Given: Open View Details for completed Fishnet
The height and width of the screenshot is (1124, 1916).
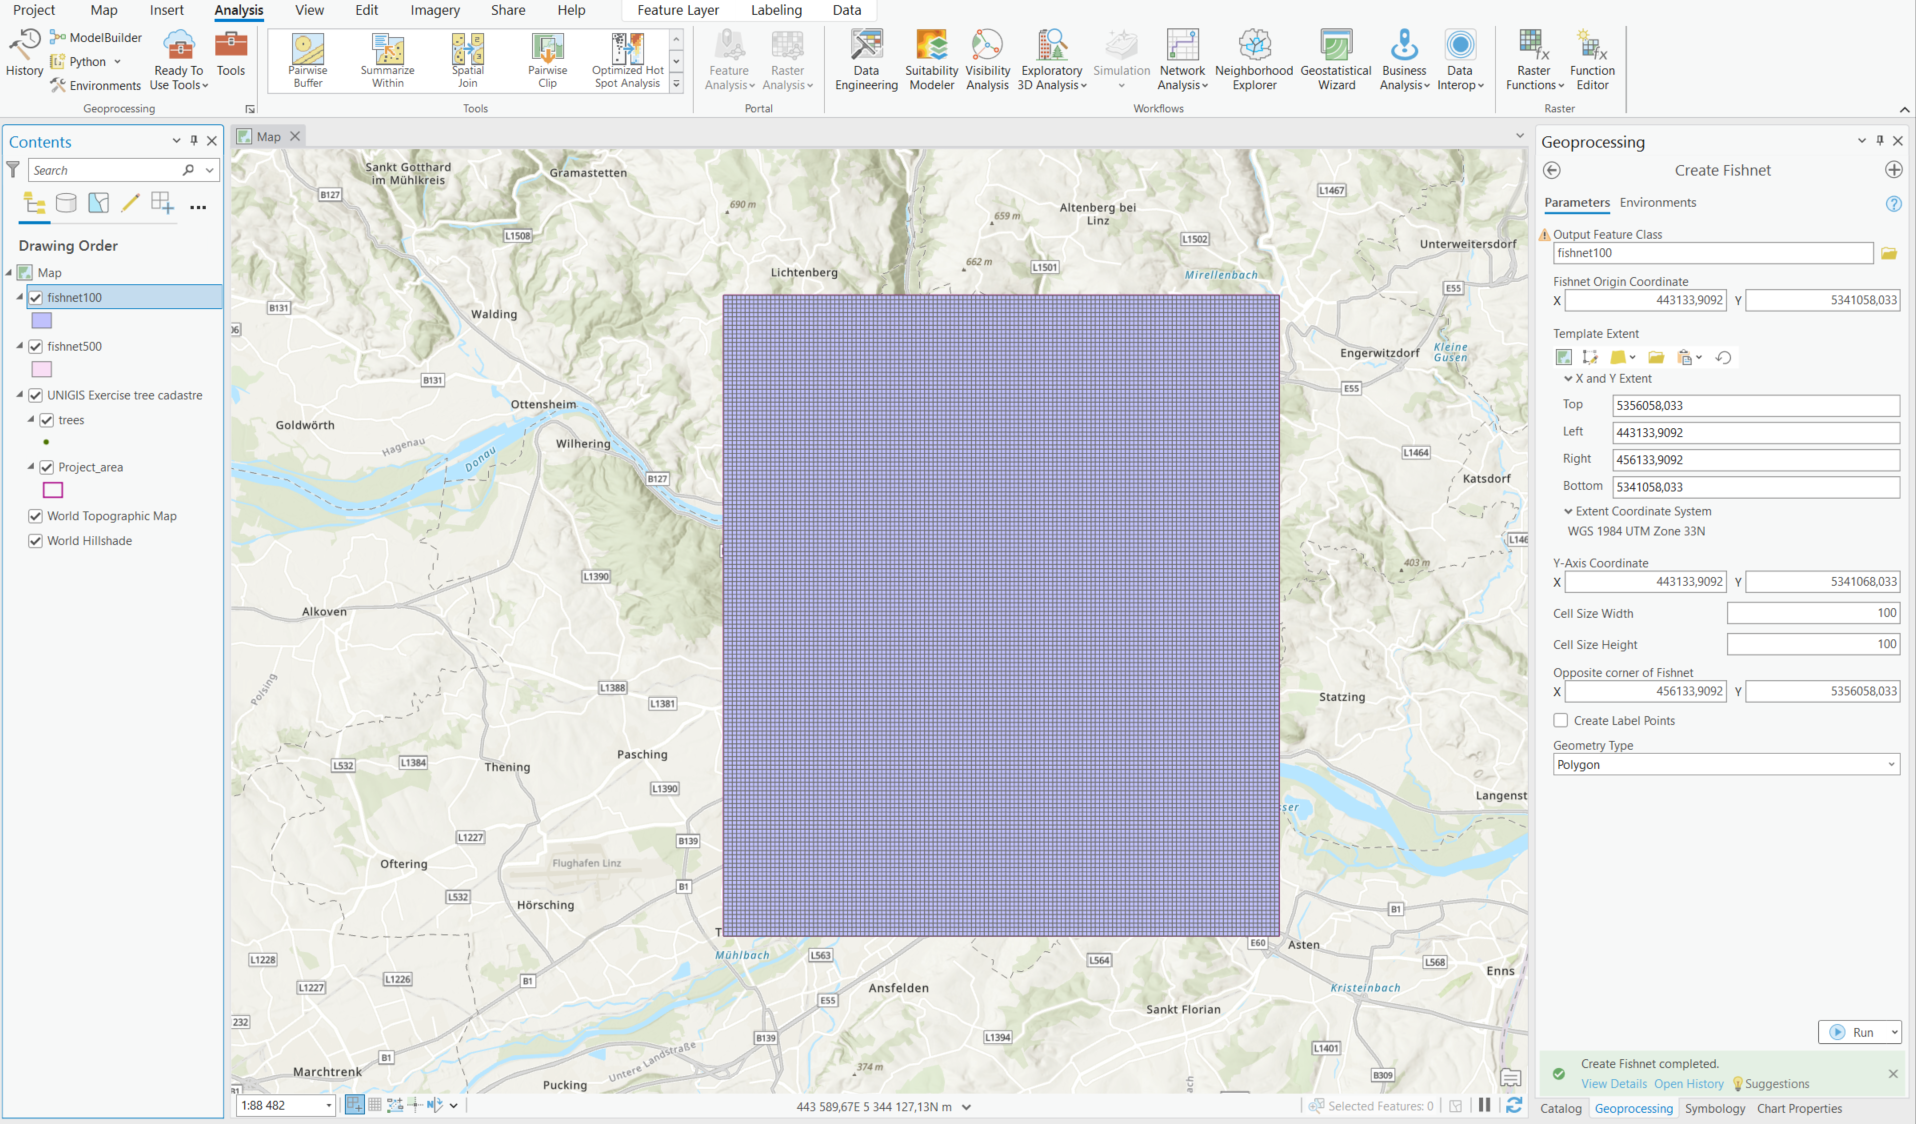Looking at the screenshot, I should coord(1613,1083).
